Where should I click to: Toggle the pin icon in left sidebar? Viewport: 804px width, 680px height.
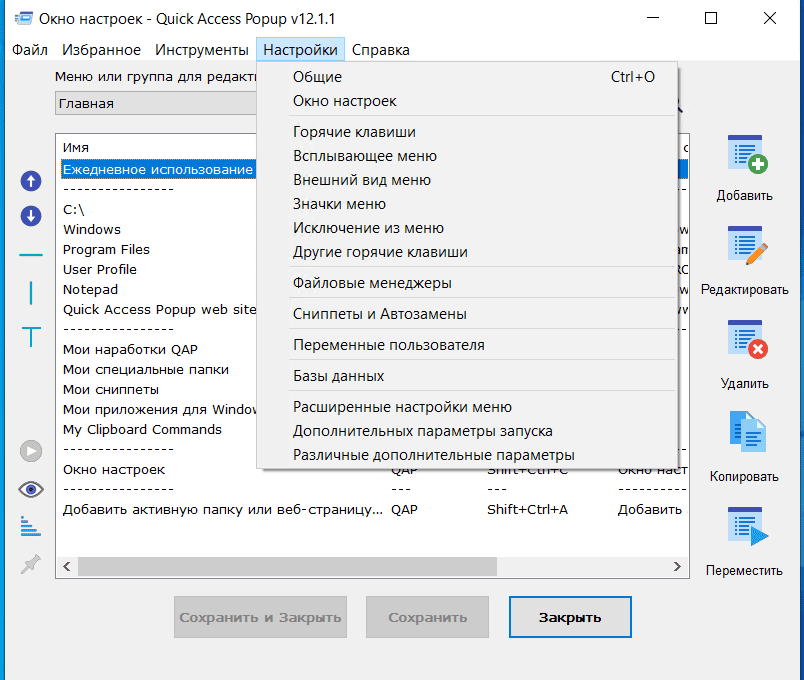[31, 564]
